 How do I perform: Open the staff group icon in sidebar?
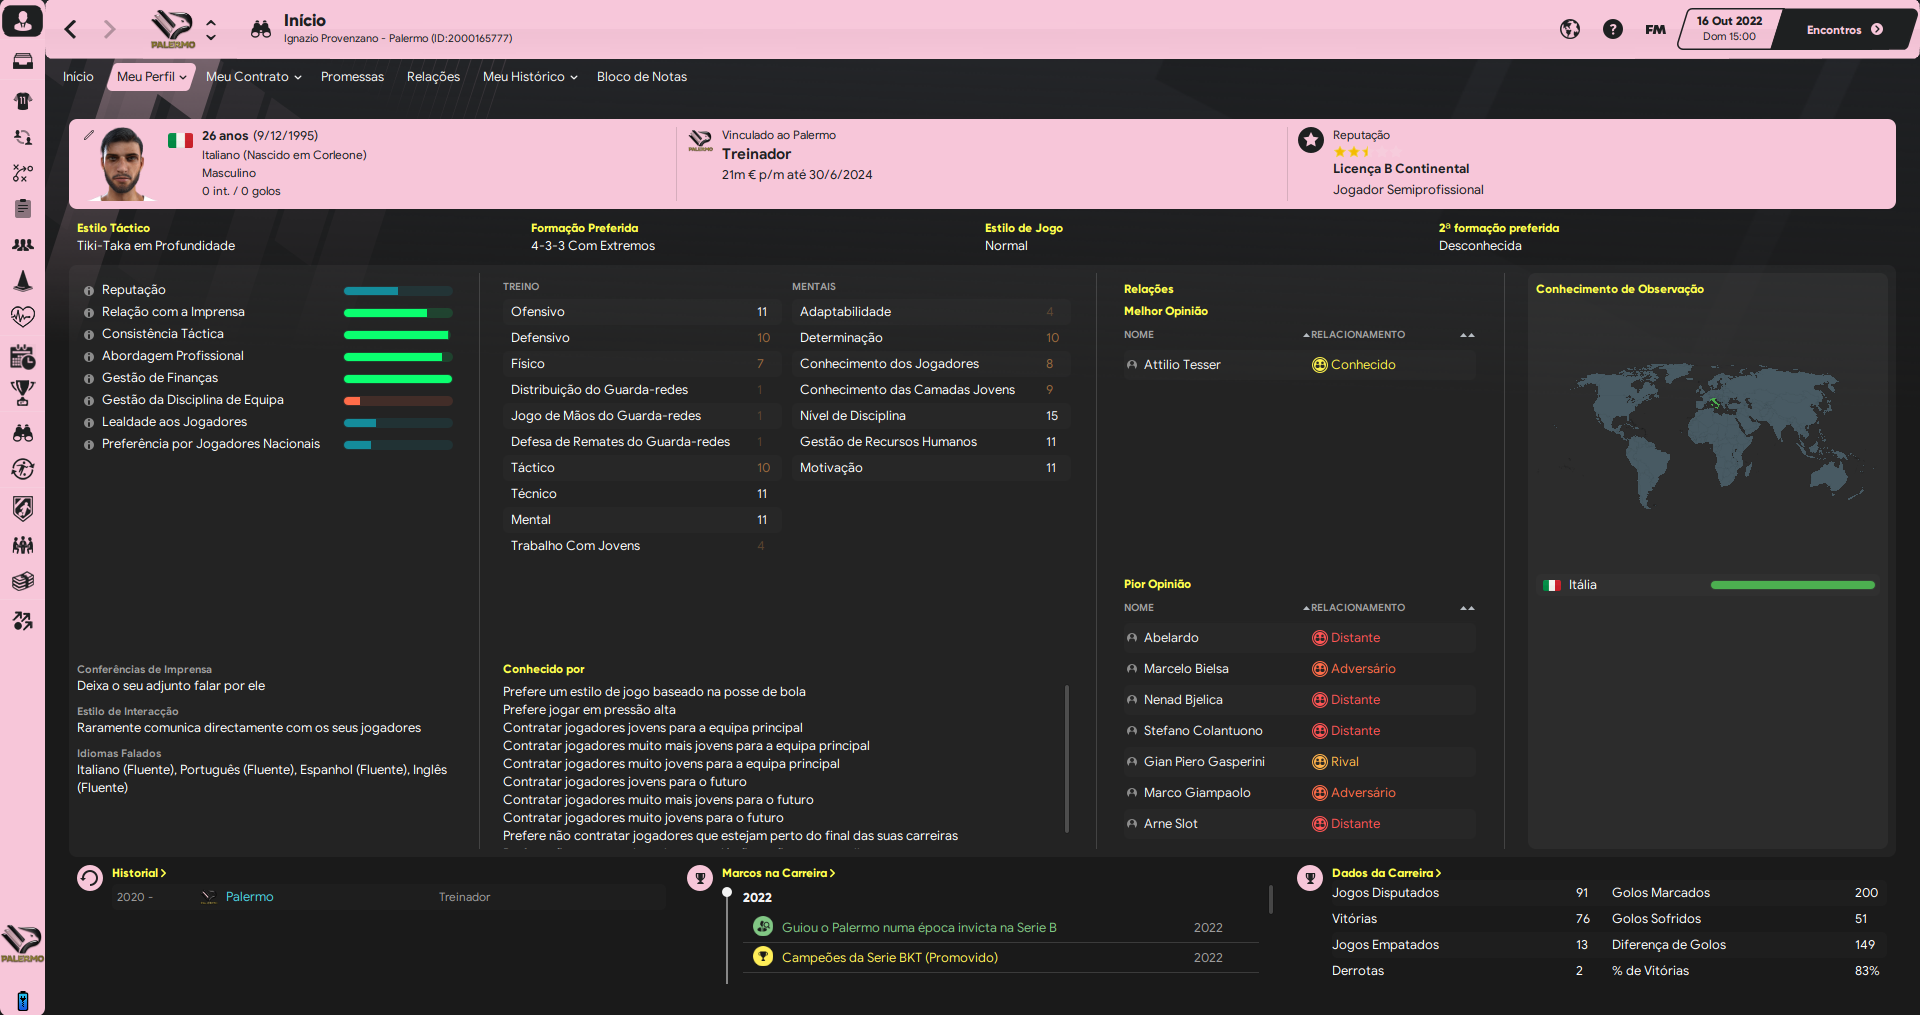[22, 245]
